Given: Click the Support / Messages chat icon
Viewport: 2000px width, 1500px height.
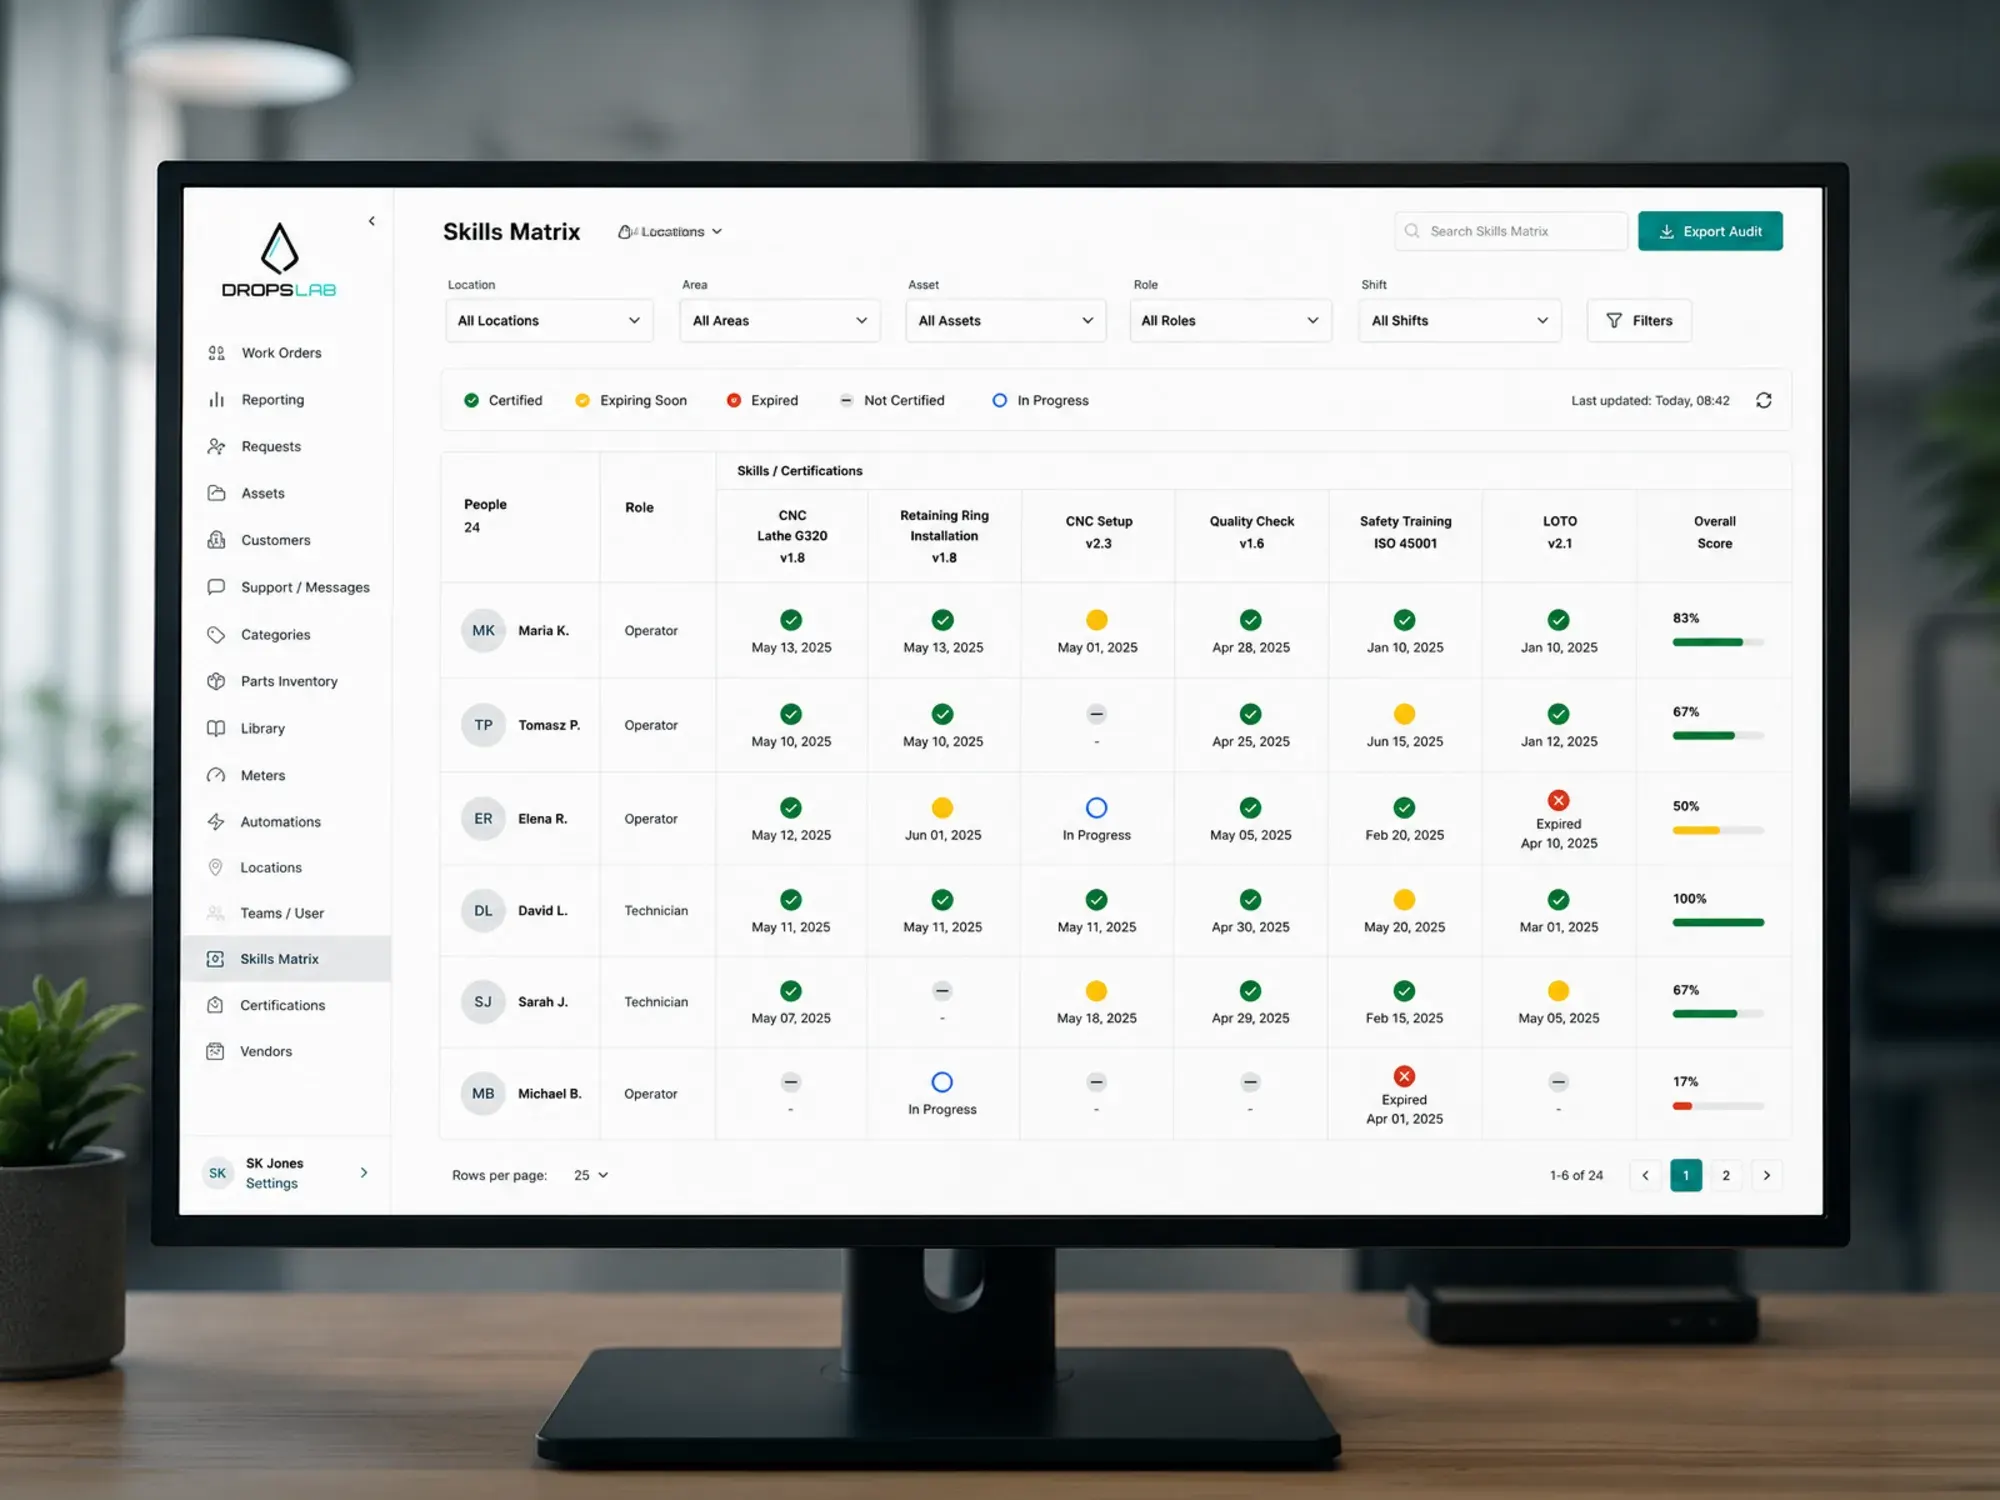Looking at the screenshot, I should coord(216,587).
